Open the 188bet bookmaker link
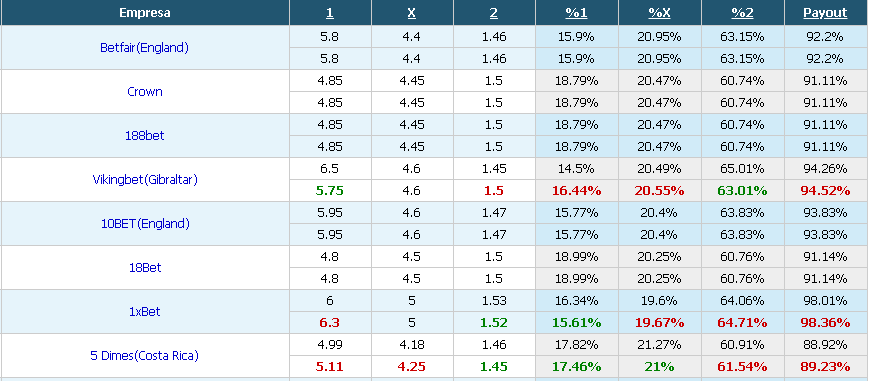The height and width of the screenshot is (381, 872). click(145, 136)
